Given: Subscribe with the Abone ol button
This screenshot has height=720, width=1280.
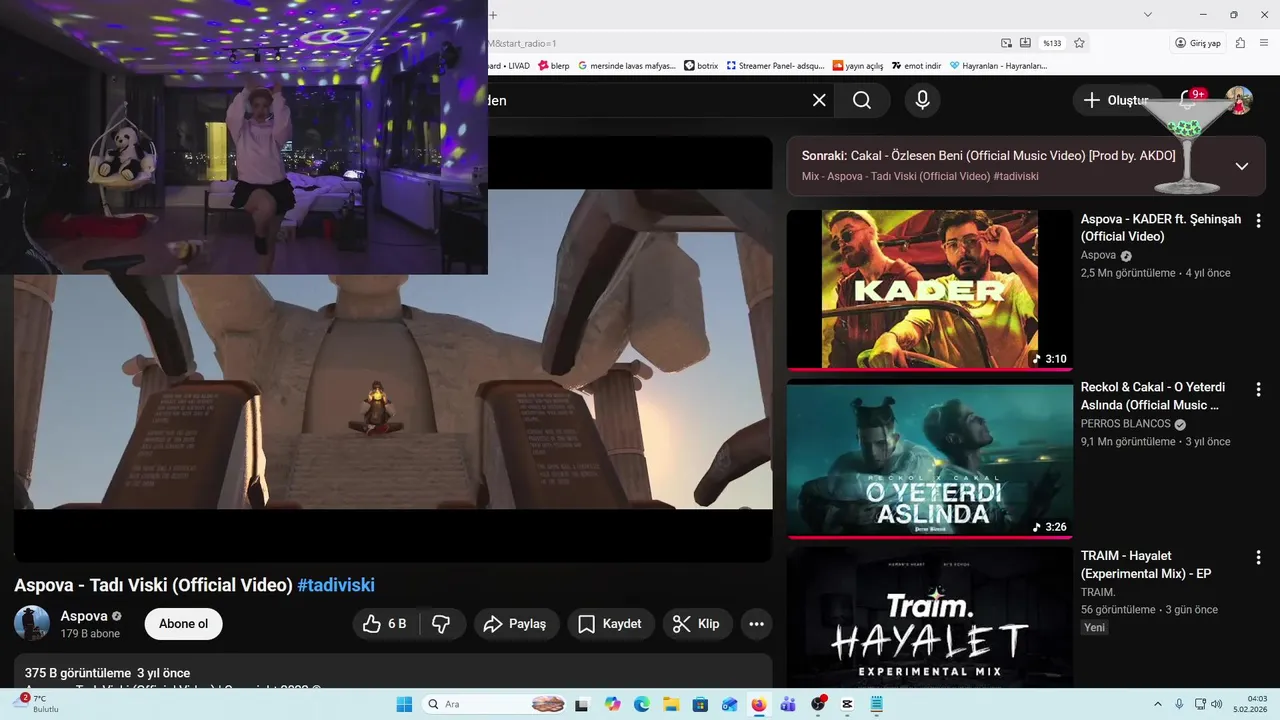Looking at the screenshot, I should tap(184, 624).
